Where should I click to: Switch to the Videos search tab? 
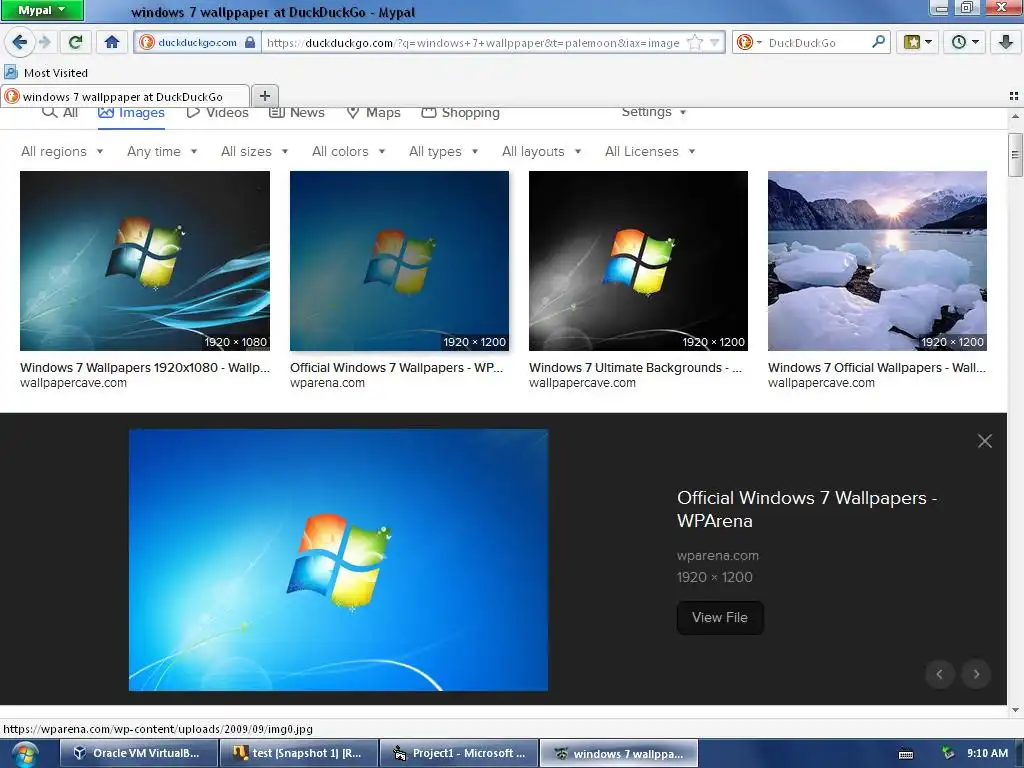(217, 112)
